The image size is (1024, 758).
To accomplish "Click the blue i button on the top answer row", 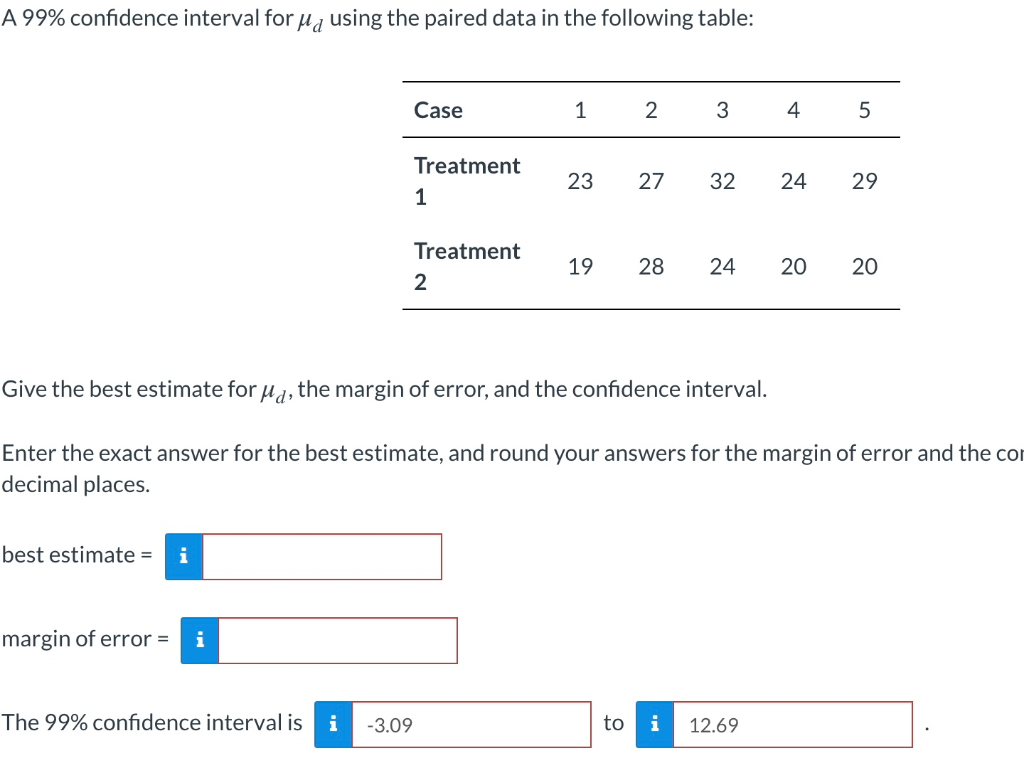I will pyautogui.click(x=184, y=556).
